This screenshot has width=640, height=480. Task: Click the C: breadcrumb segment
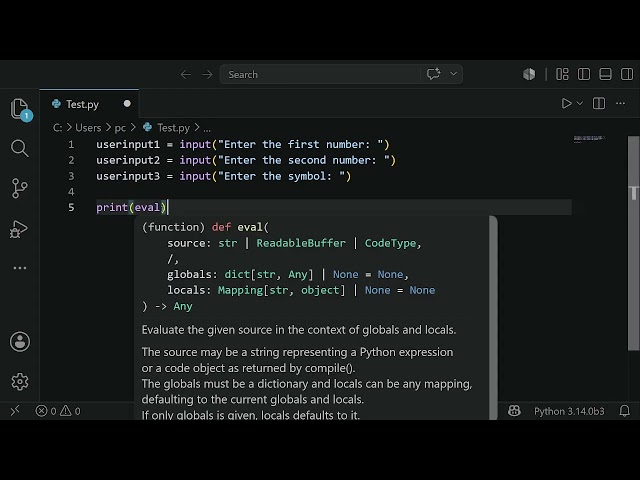coord(58,128)
